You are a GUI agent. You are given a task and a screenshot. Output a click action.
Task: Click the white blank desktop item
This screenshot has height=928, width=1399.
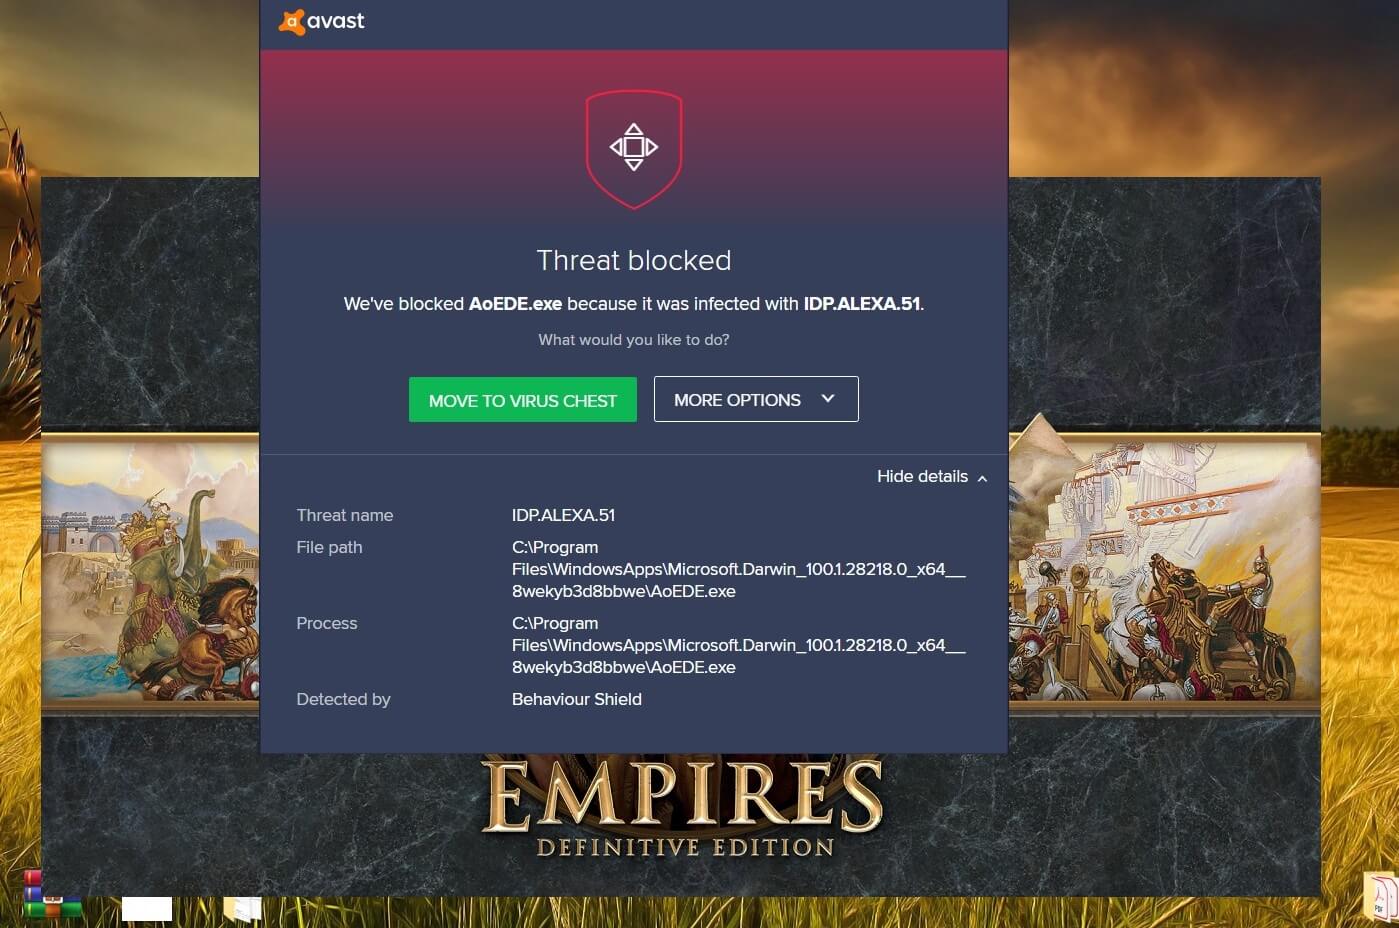147,908
